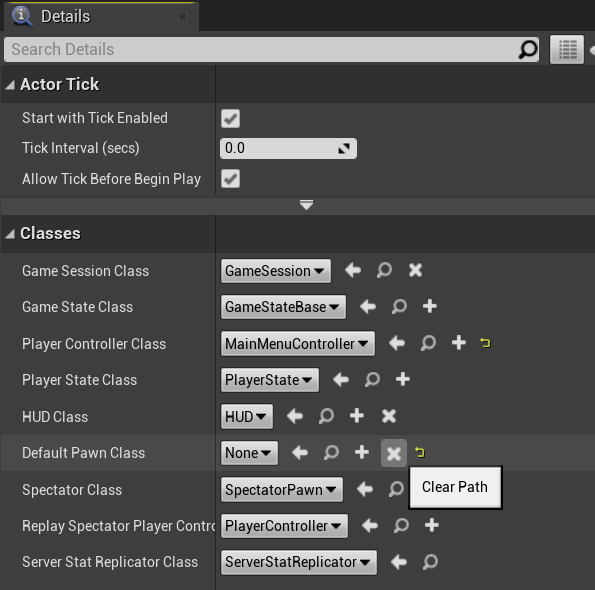Clear the Game Session Class path
This screenshot has height=590, width=595.
(x=415, y=271)
